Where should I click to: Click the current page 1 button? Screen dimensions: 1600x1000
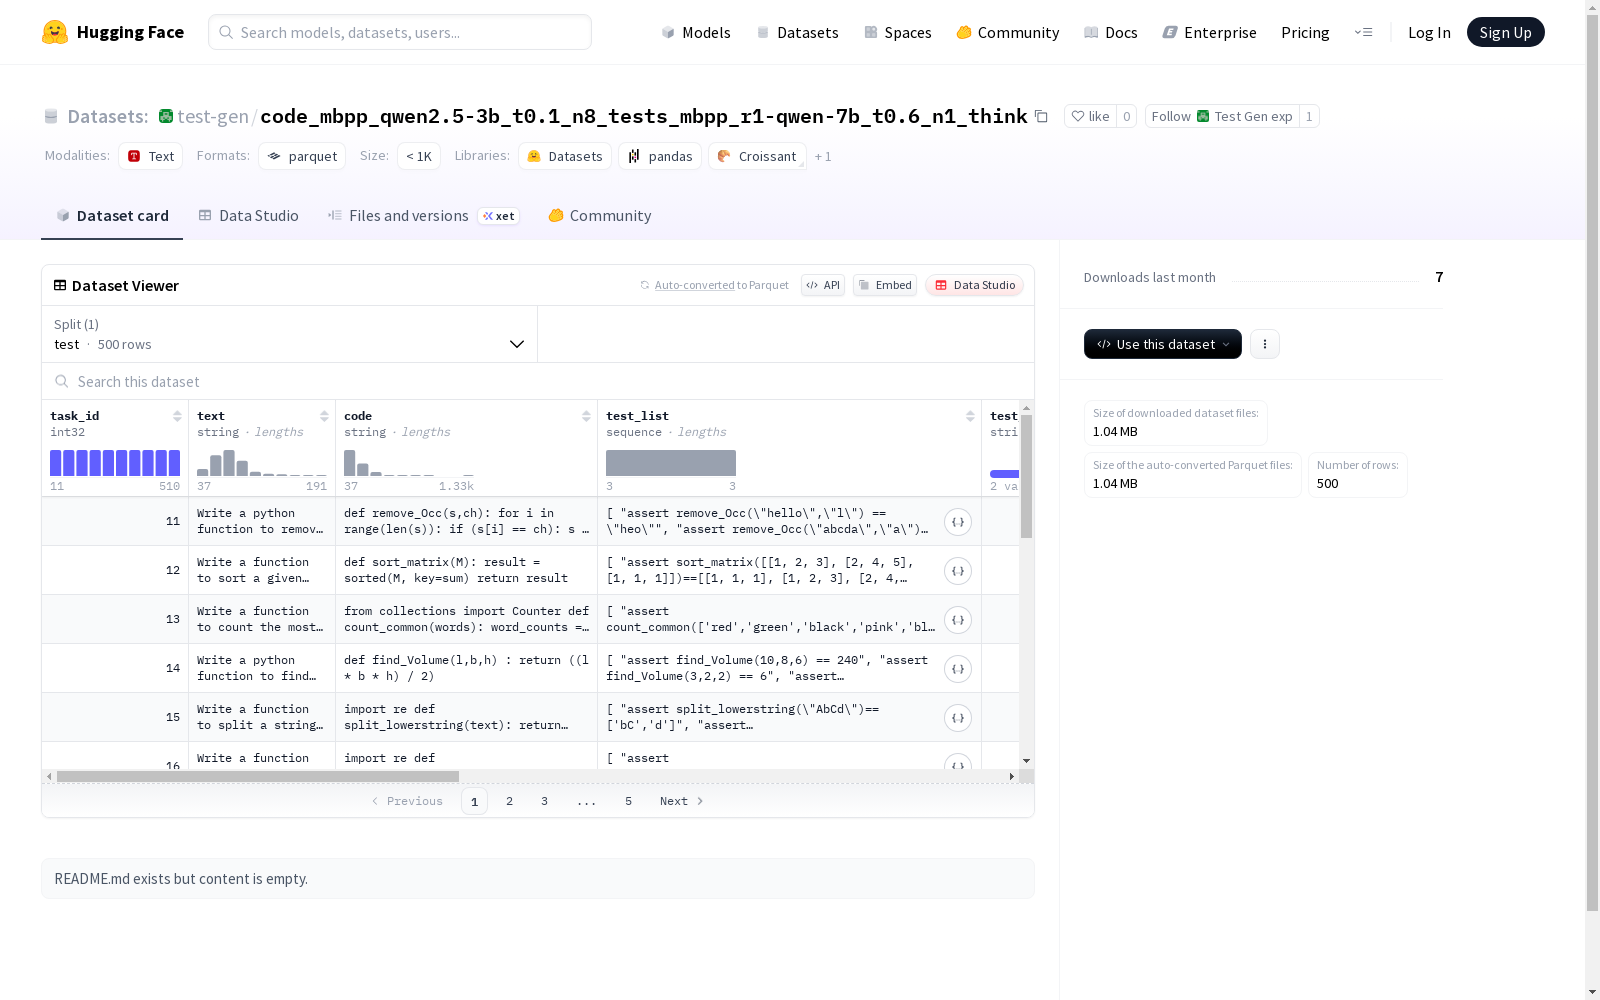[475, 801]
